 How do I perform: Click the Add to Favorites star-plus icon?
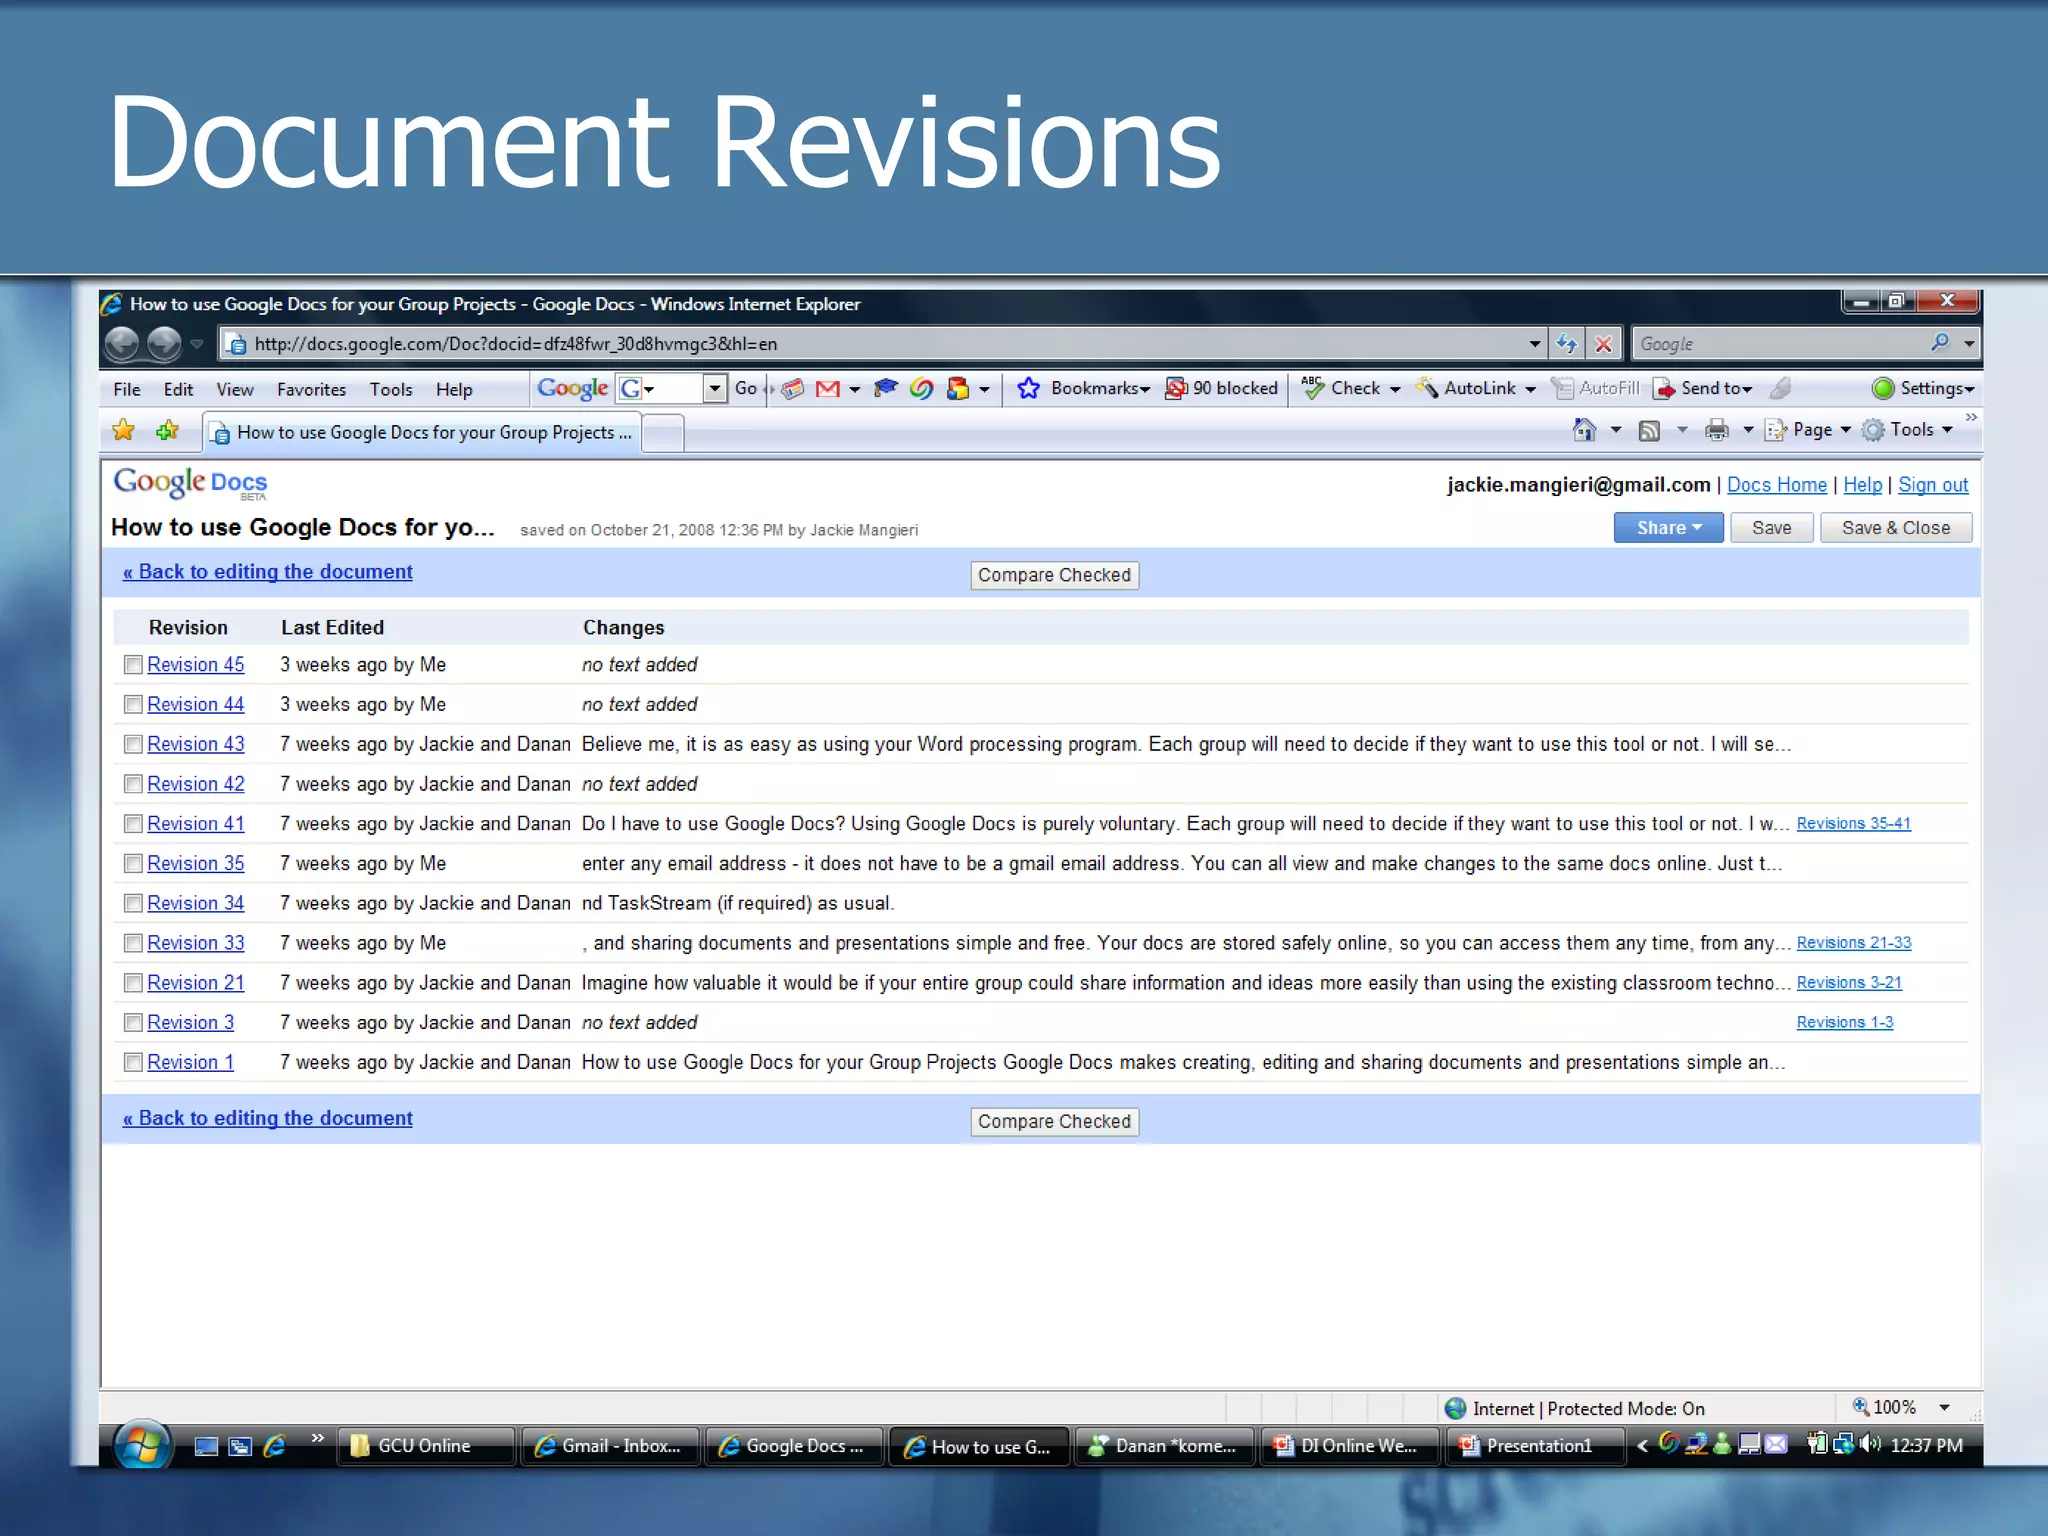point(167,431)
